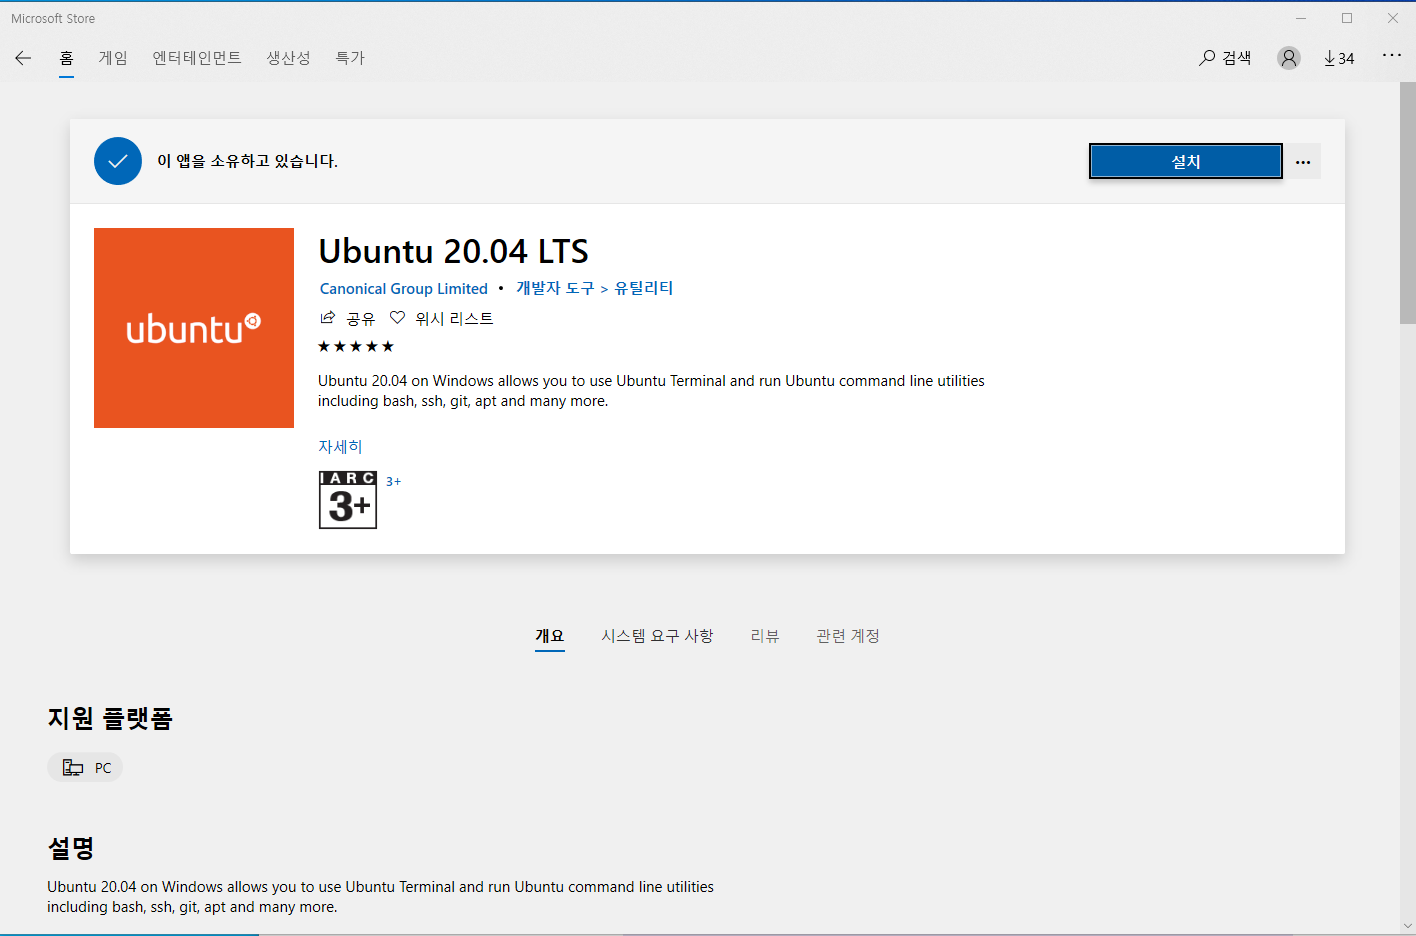Open the 엔터테인먼트 tab
The height and width of the screenshot is (936, 1416).
pyautogui.click(x=197, y=58)
